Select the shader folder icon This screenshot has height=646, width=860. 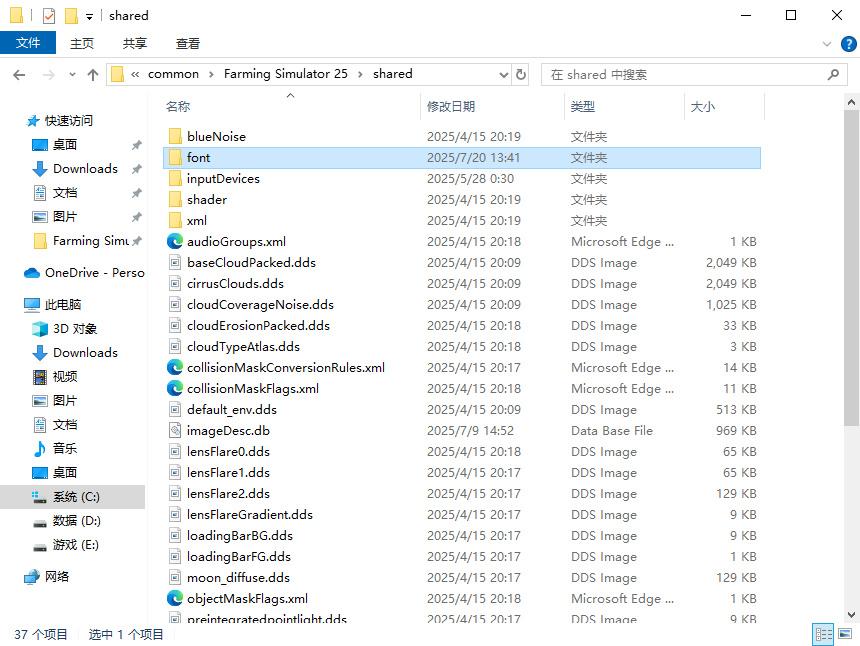click(x=175, y=199)
